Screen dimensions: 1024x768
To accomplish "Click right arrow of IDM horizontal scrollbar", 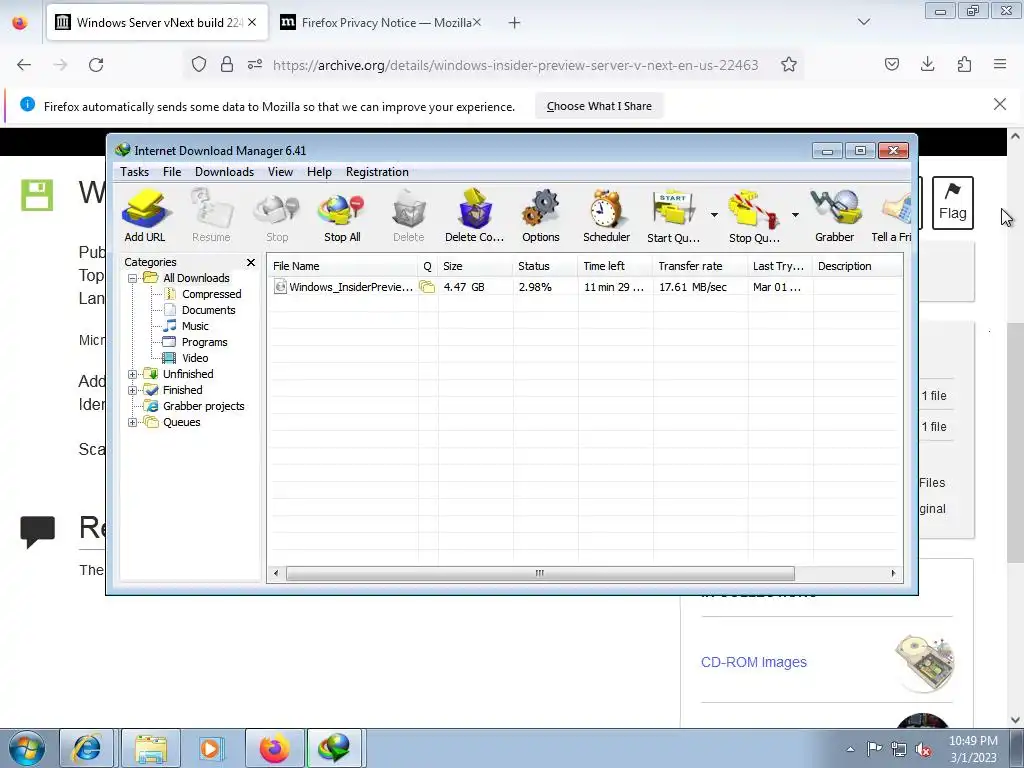I will tap(893, 573).
